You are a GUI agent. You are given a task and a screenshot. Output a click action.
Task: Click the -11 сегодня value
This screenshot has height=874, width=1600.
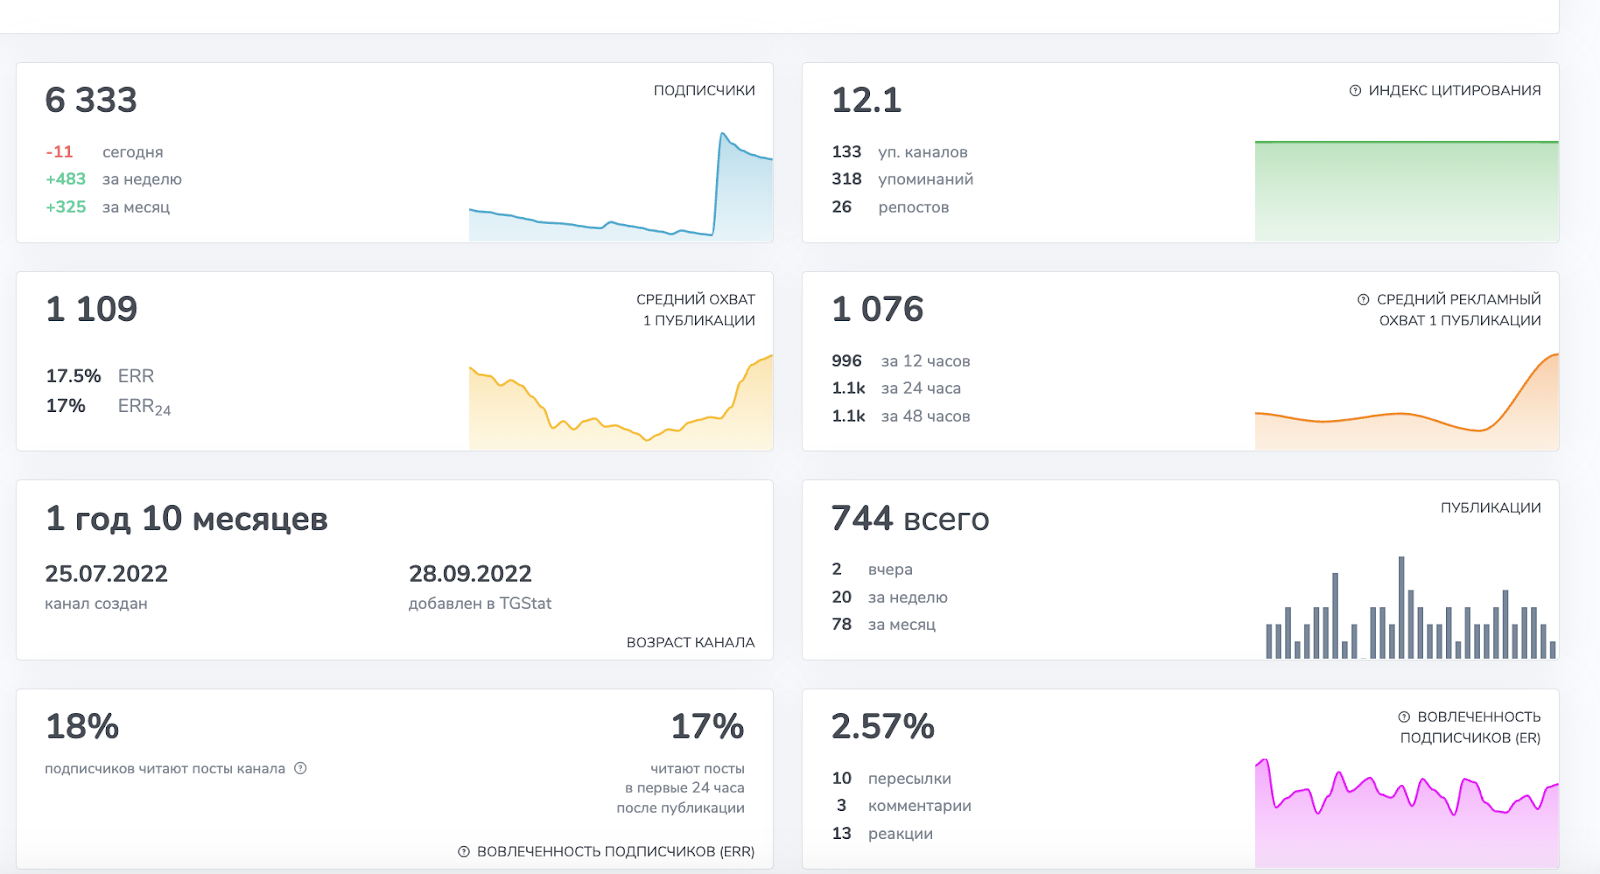point(104,152)
